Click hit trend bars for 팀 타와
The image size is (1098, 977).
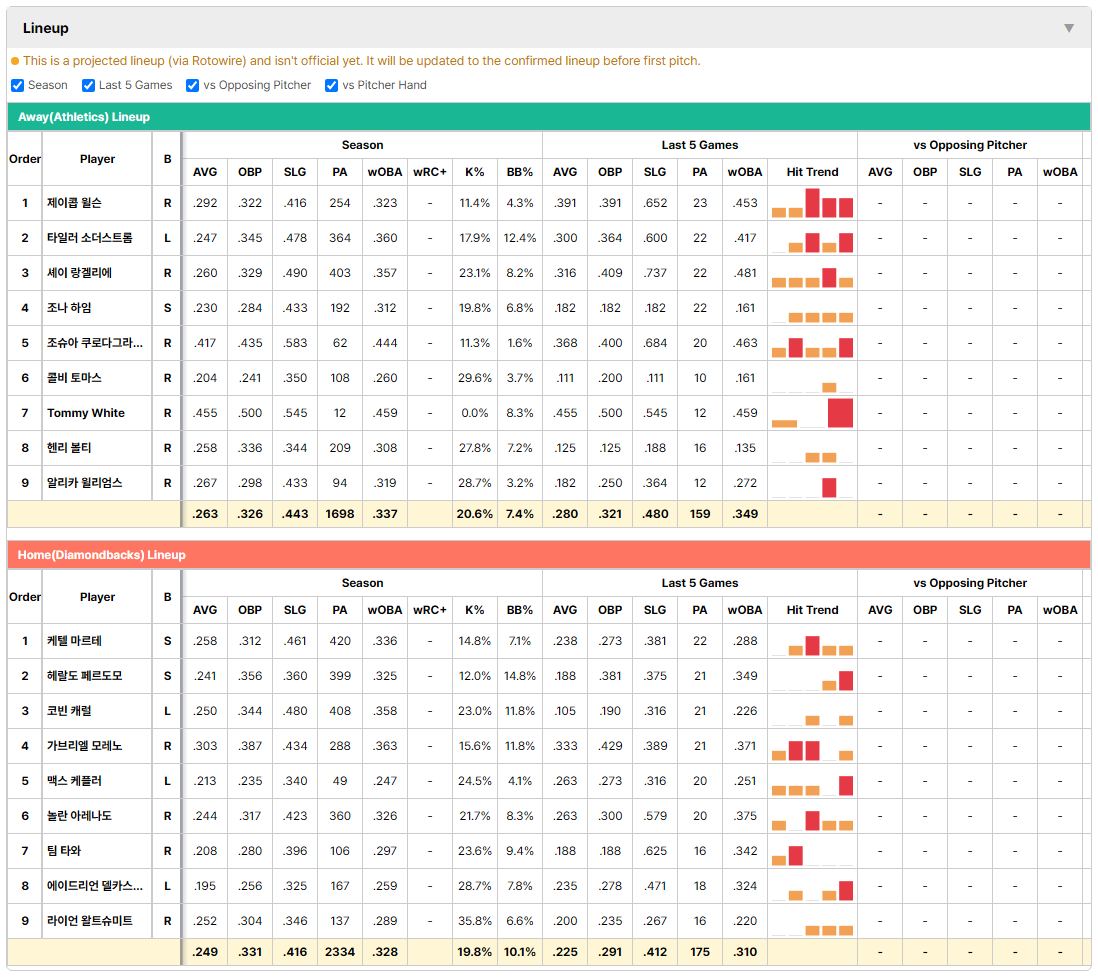click(x=812, y=851)
